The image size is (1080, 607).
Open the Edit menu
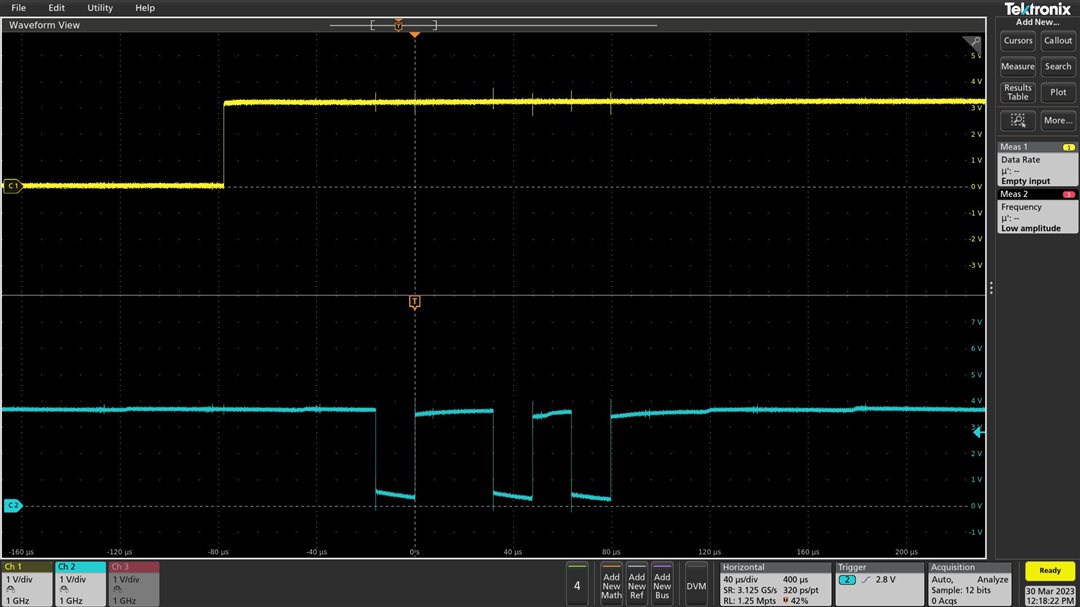[56, 8]
